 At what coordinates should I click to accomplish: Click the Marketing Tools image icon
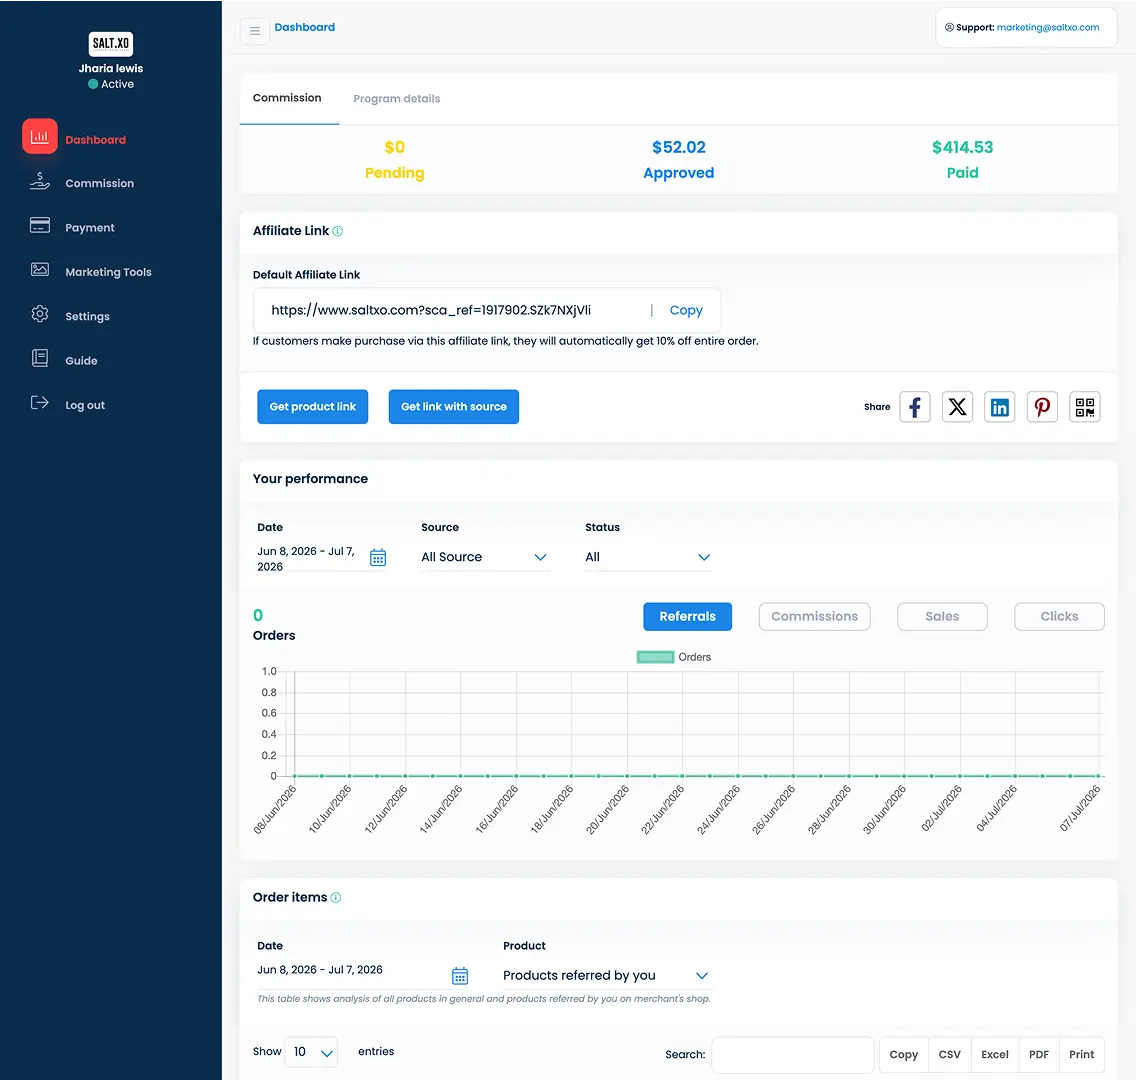tap(40, 269)
